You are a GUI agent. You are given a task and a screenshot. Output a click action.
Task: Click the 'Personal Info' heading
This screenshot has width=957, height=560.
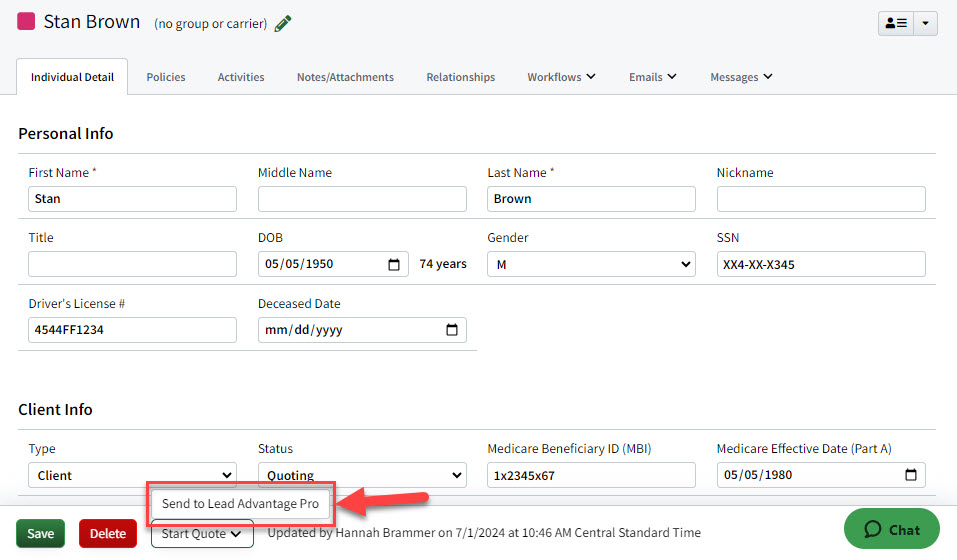(x=66, y=134)
